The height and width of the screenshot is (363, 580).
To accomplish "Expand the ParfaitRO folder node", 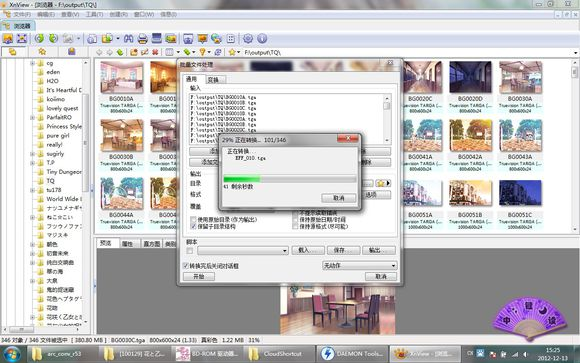I will pyautogui.click(x=33, y=117).
